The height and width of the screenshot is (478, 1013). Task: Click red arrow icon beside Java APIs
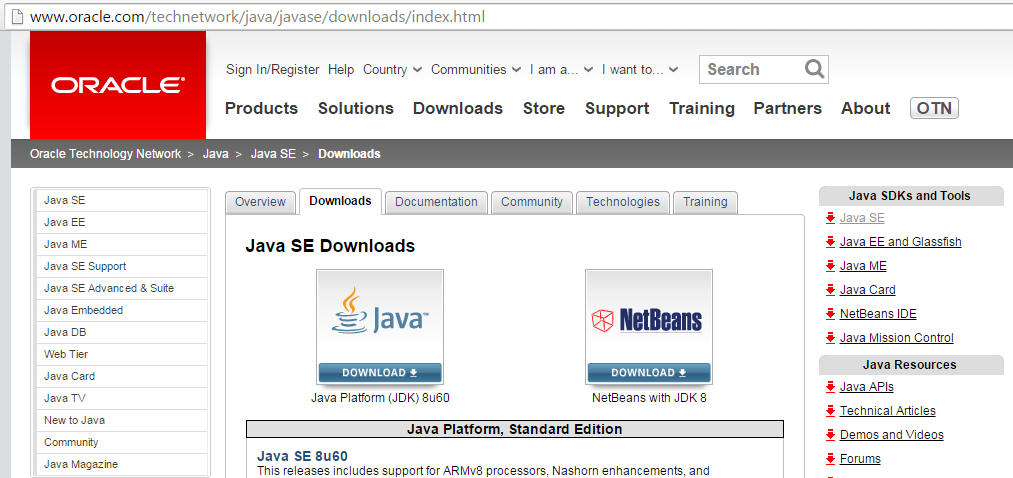click(830, 387)
